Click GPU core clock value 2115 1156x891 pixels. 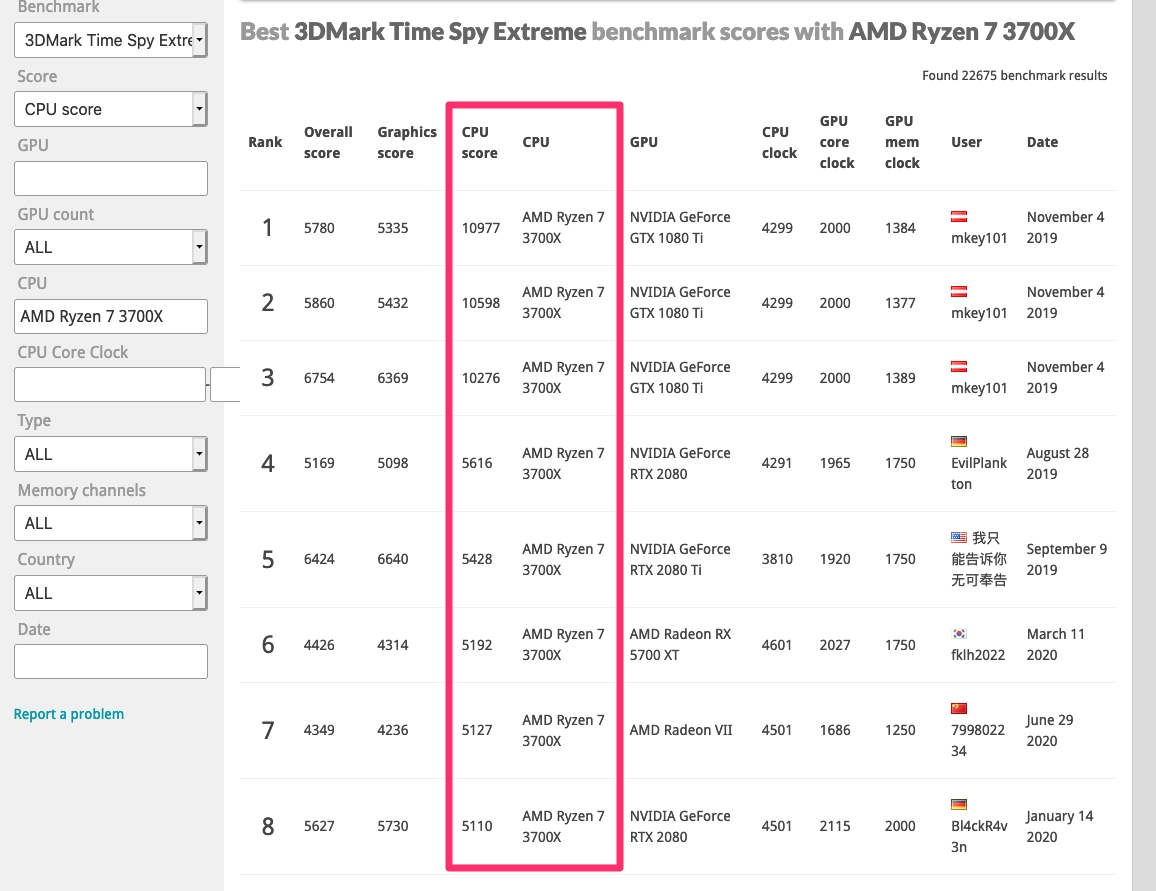(x=835, y=826)
